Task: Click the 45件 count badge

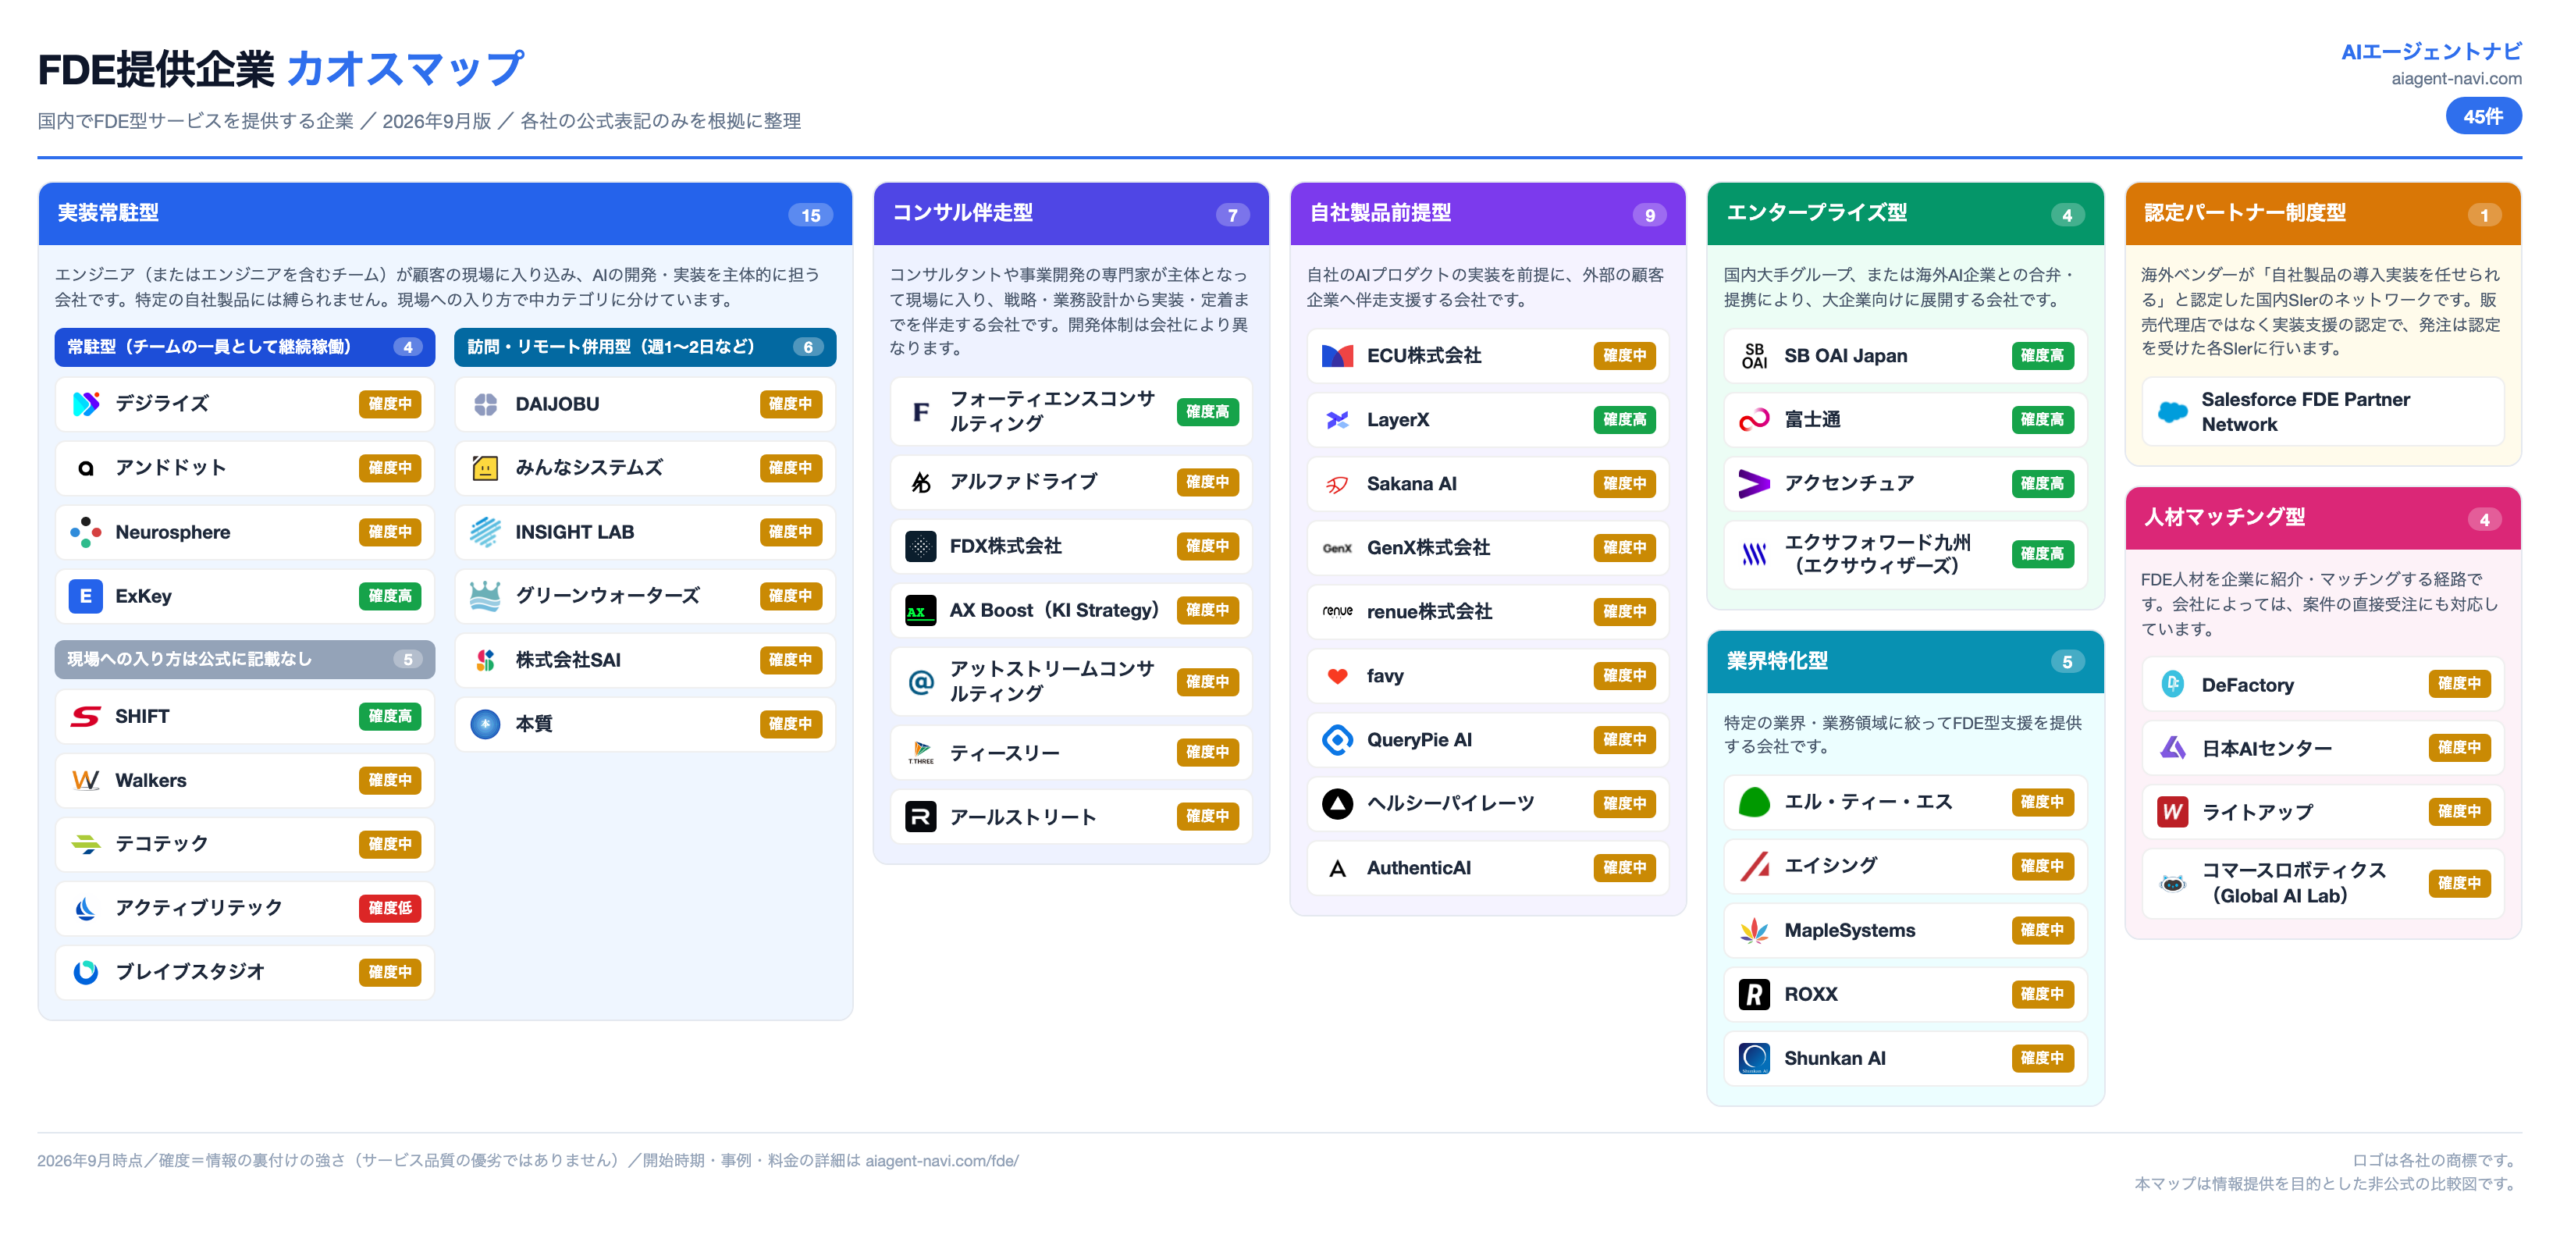Action: click(x=2483, y=117)
